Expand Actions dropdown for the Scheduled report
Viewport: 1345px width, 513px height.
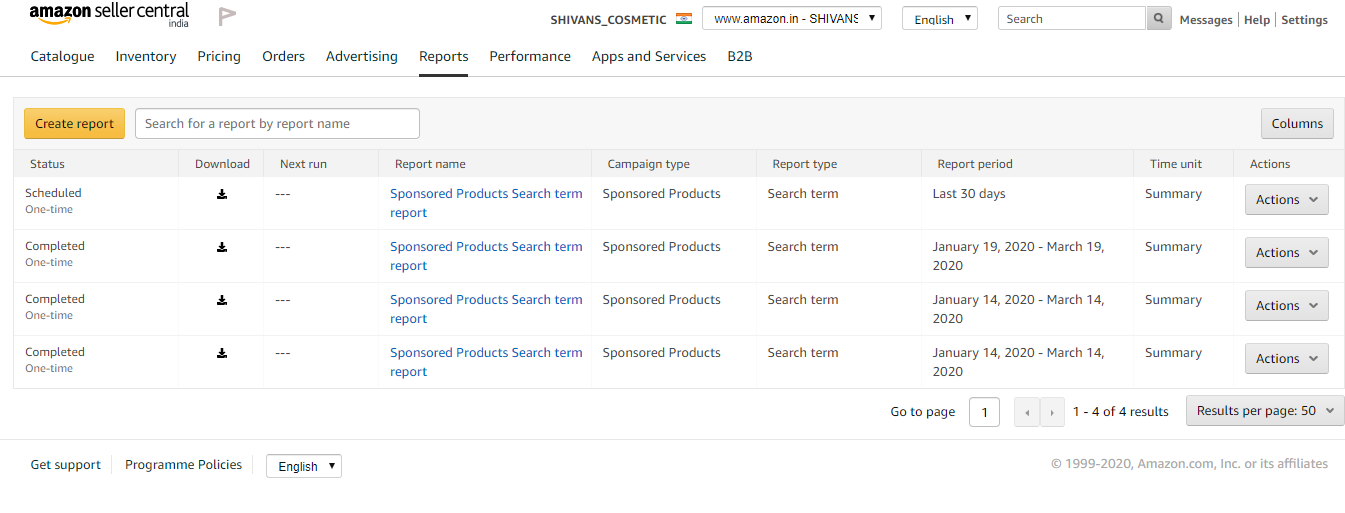point(1286,200)
